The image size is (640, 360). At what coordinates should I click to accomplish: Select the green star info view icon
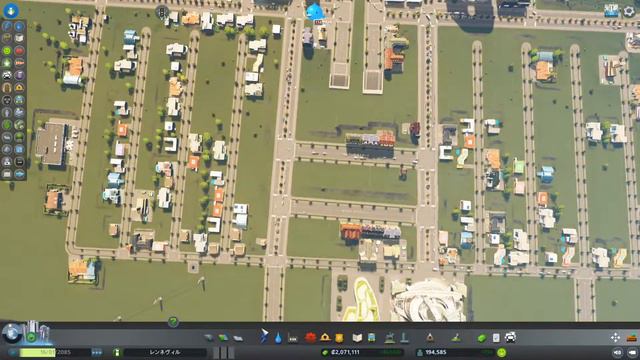pos(7,63)
